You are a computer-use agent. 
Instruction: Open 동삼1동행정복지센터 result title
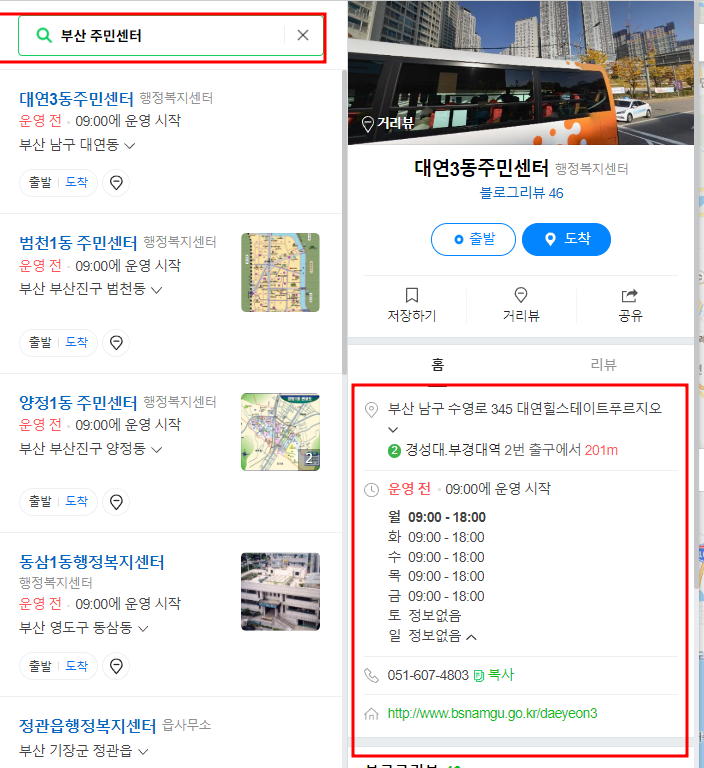pyautogui.click(x=92, y=562)
